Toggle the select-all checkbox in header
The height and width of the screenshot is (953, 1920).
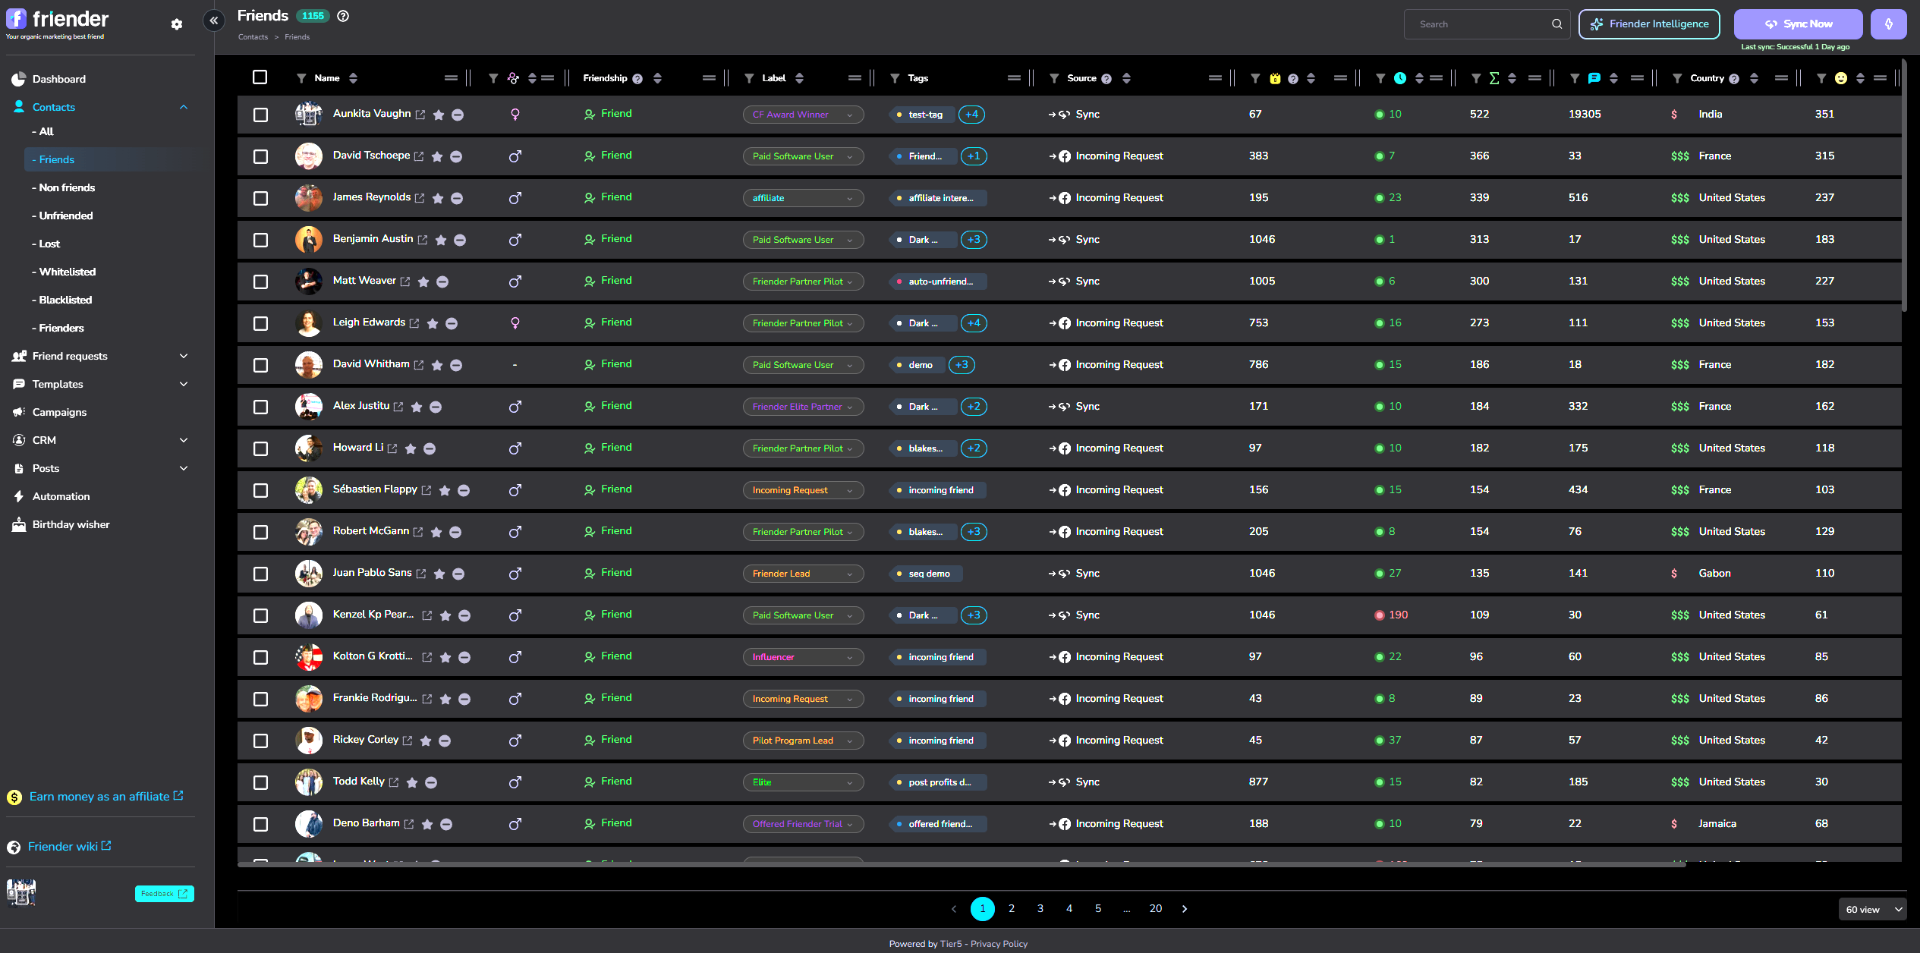click(260, 77)
